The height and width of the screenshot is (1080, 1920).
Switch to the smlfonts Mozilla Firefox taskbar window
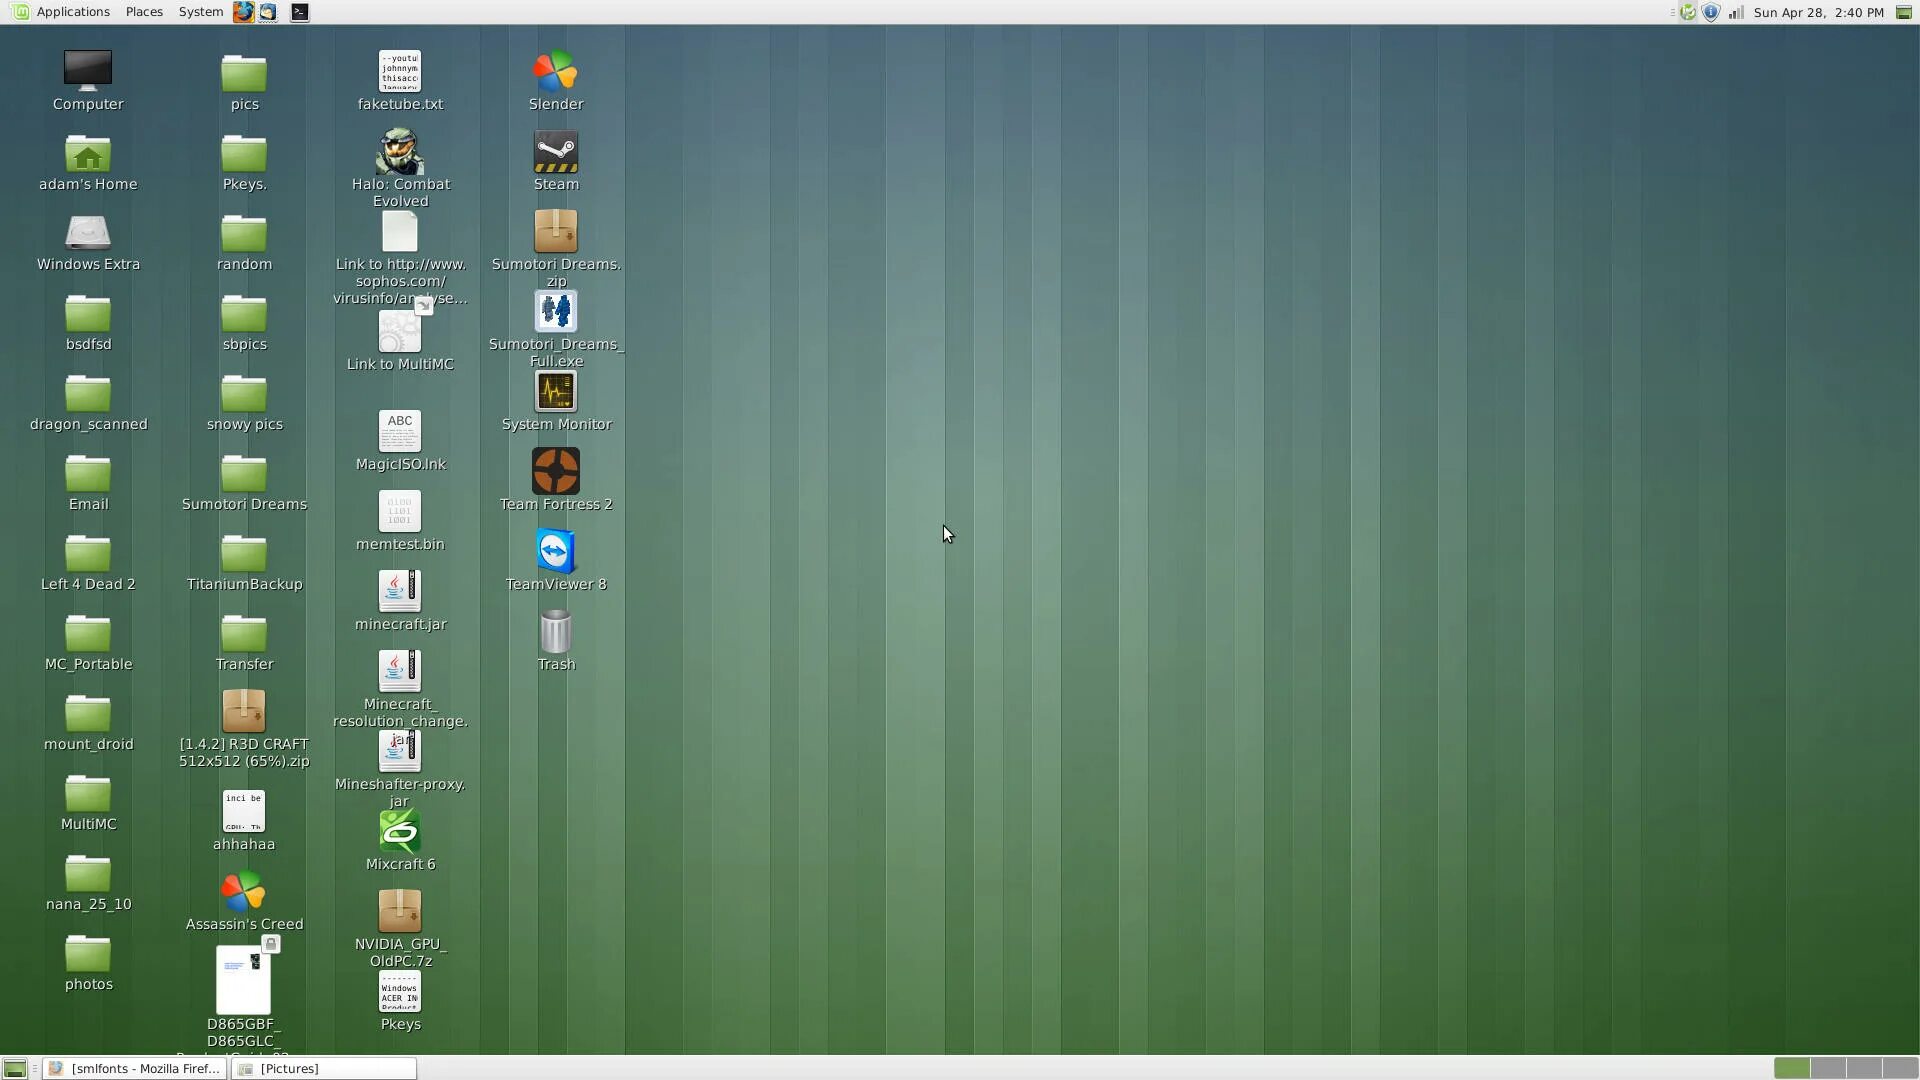135,1068
